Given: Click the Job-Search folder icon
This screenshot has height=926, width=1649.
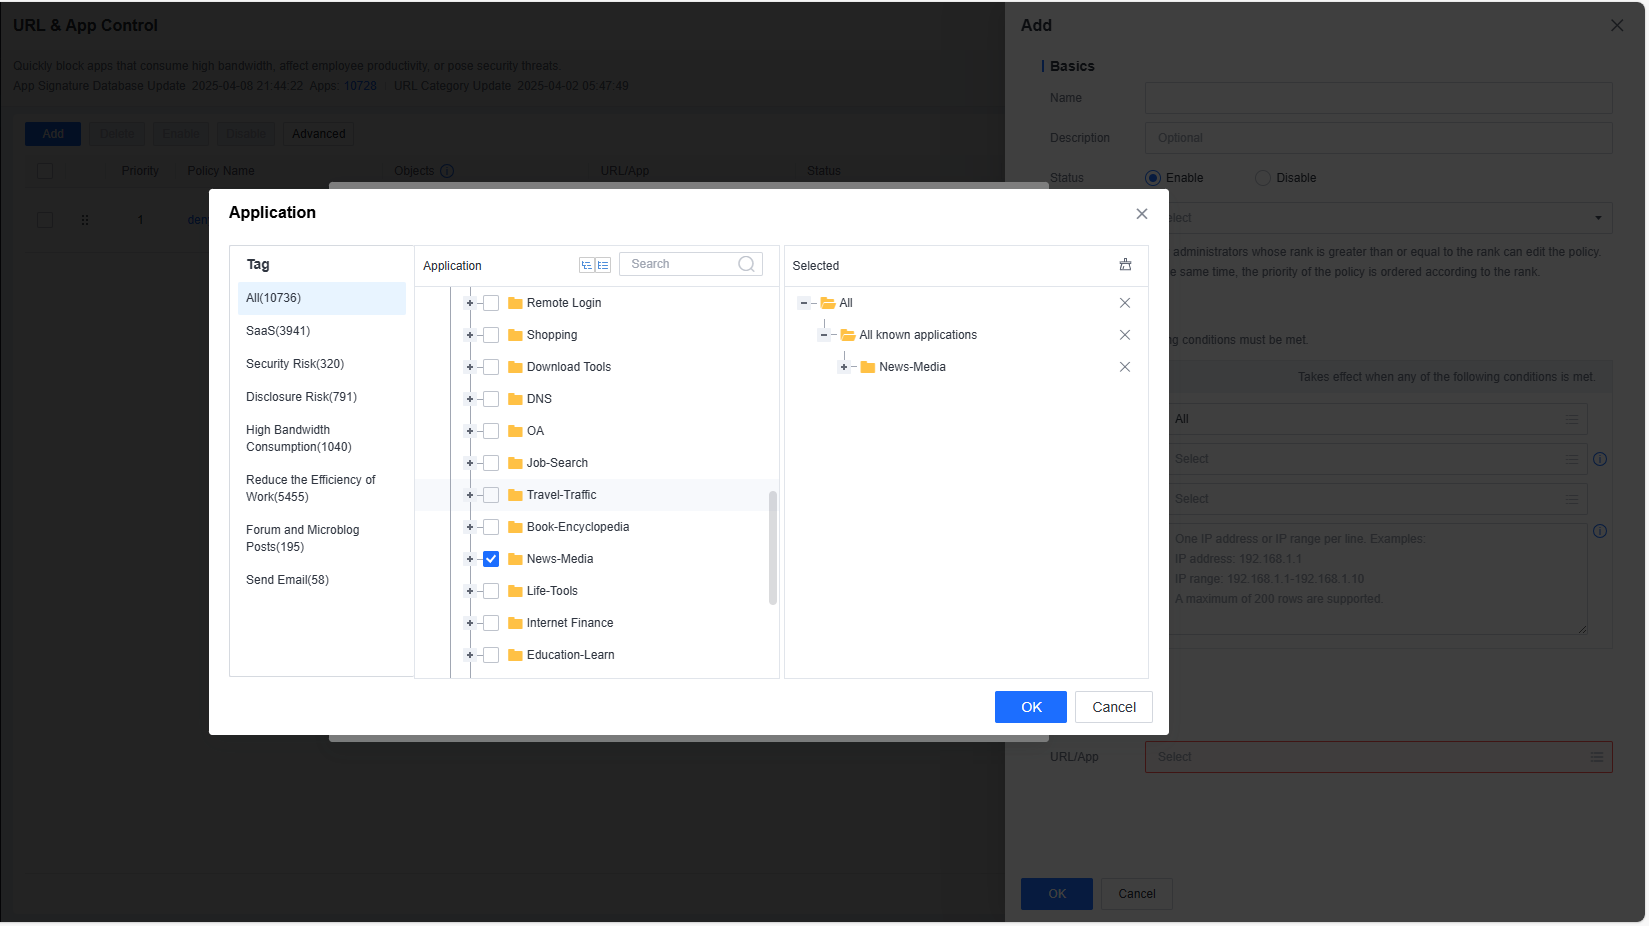Looking at the screenshot, I should click(515, 463).
